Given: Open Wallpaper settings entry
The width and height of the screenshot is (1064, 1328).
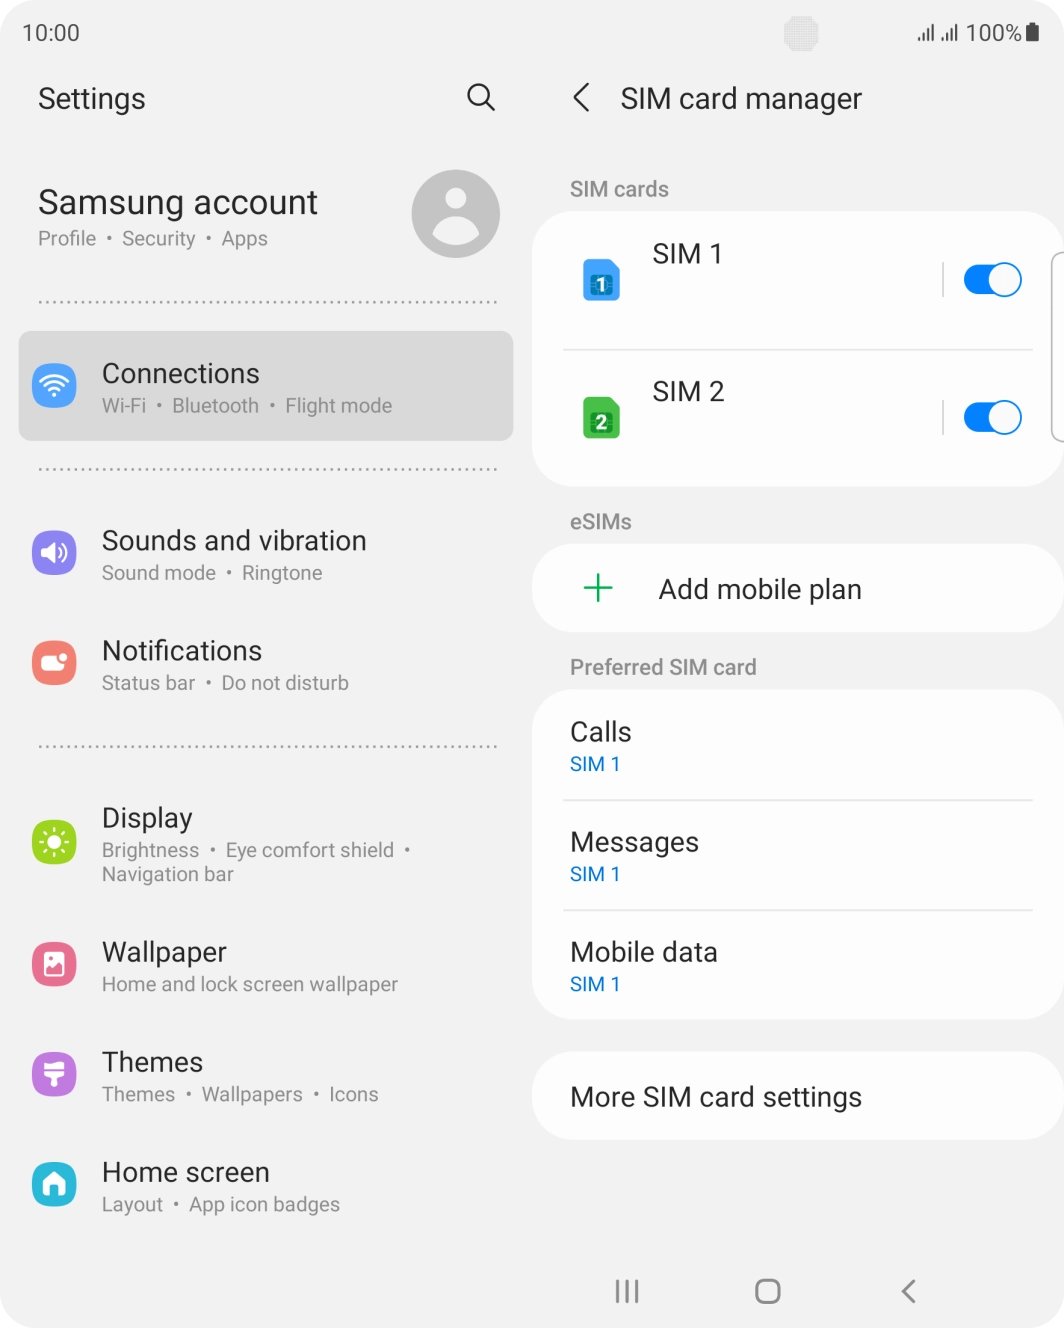Looking at the screenshot, I should click(266, 966).
